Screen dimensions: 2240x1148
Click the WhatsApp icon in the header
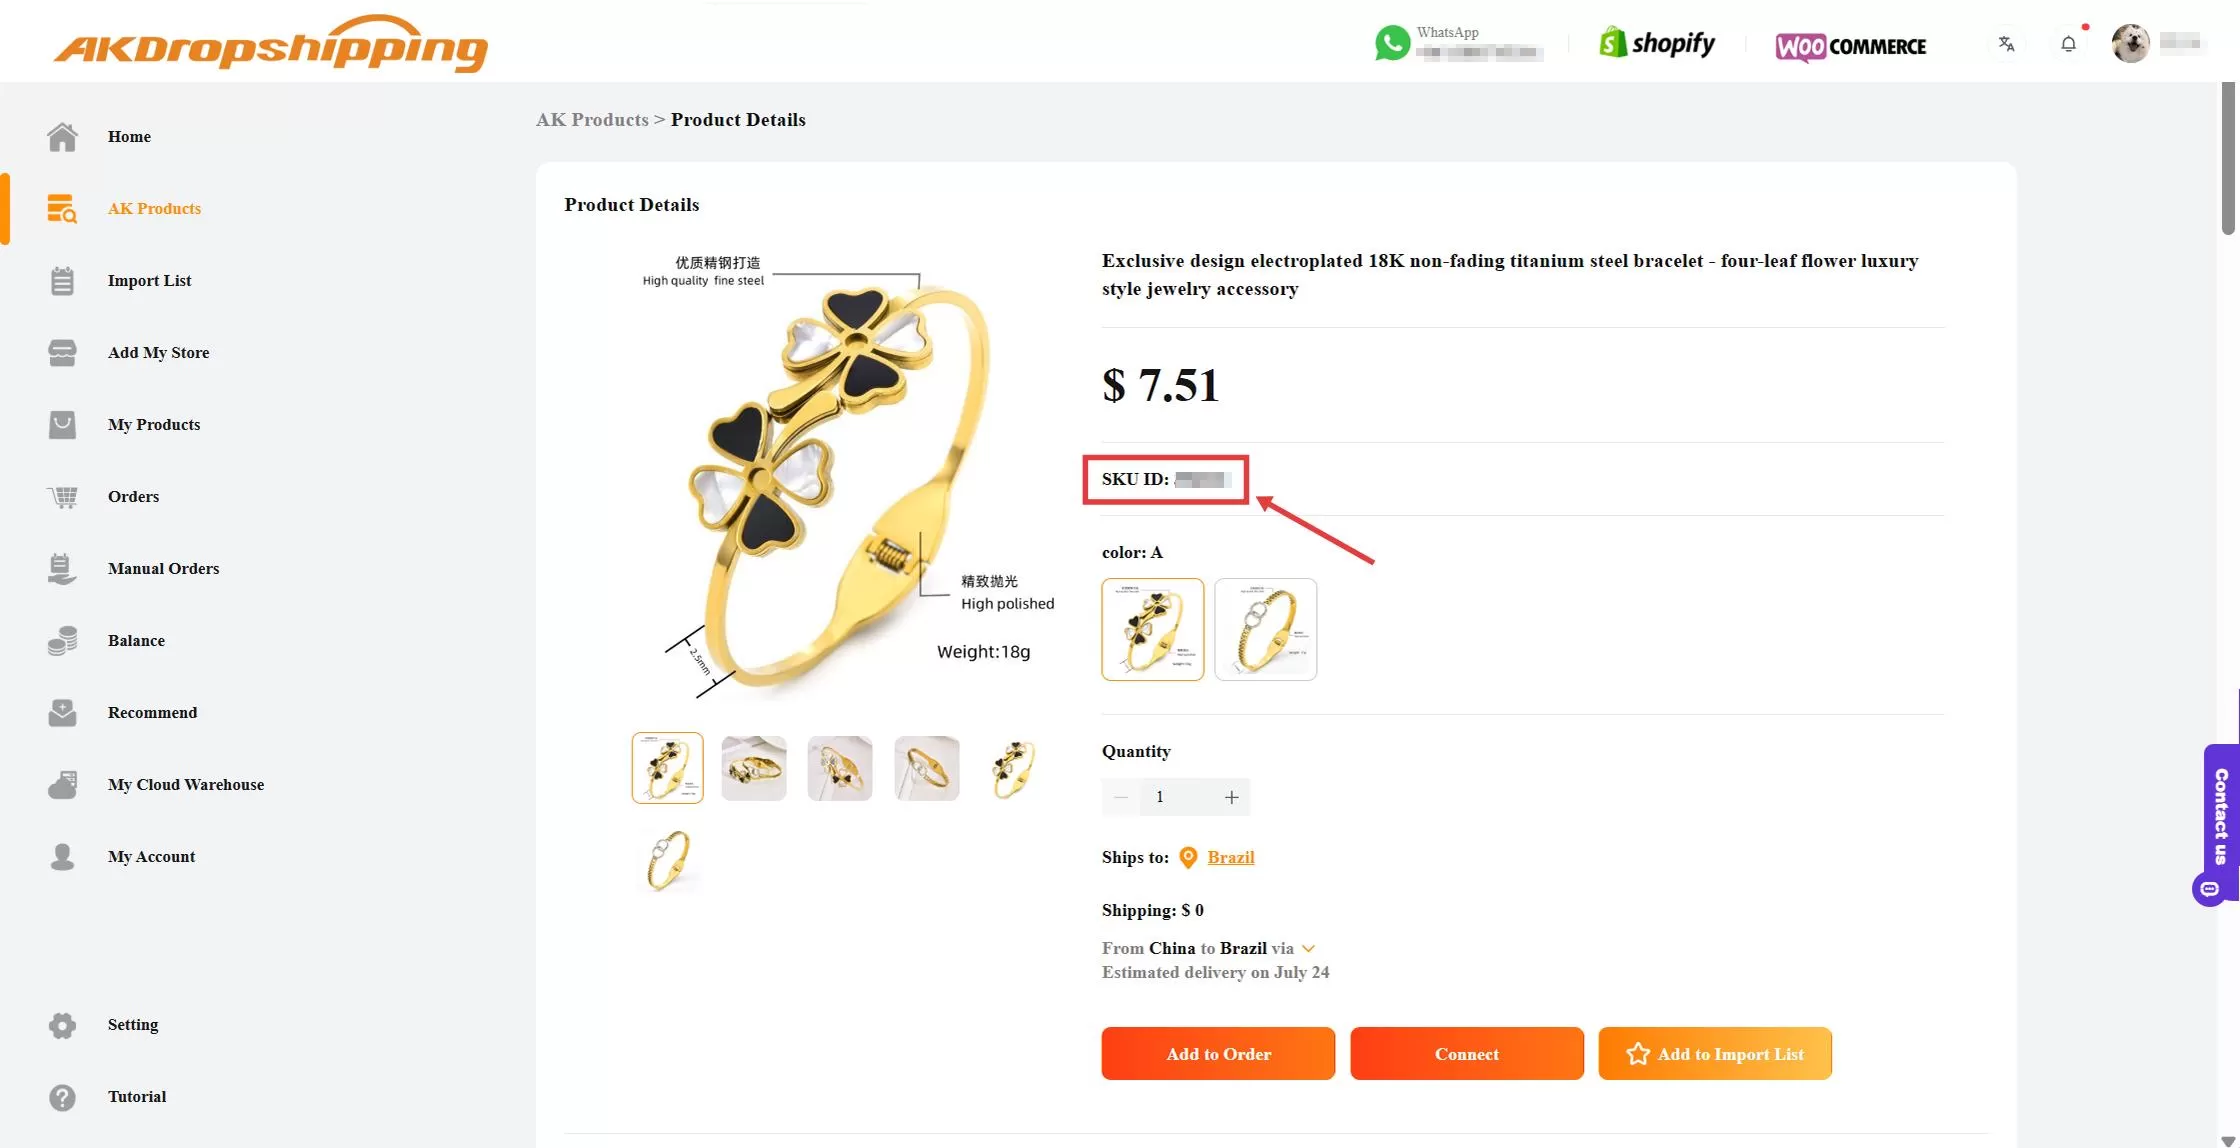1392,42
